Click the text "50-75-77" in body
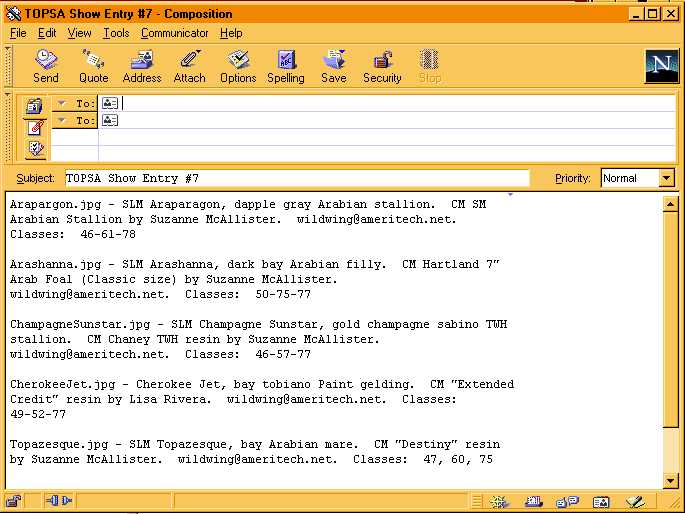The image size is (685, 514). click(x=283, y=294)
